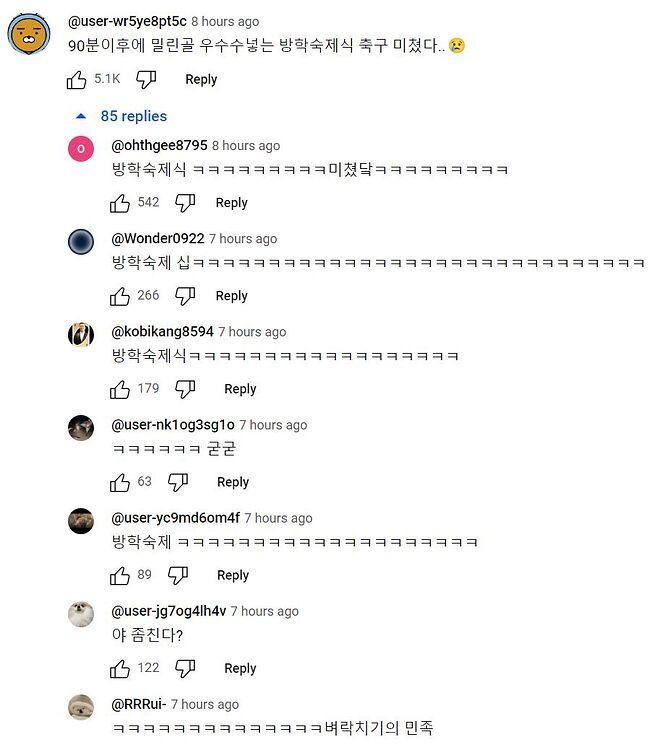Like the reply from @kobikang8594
This screenshot has width=660, height=750.
(x=120, y=389)
